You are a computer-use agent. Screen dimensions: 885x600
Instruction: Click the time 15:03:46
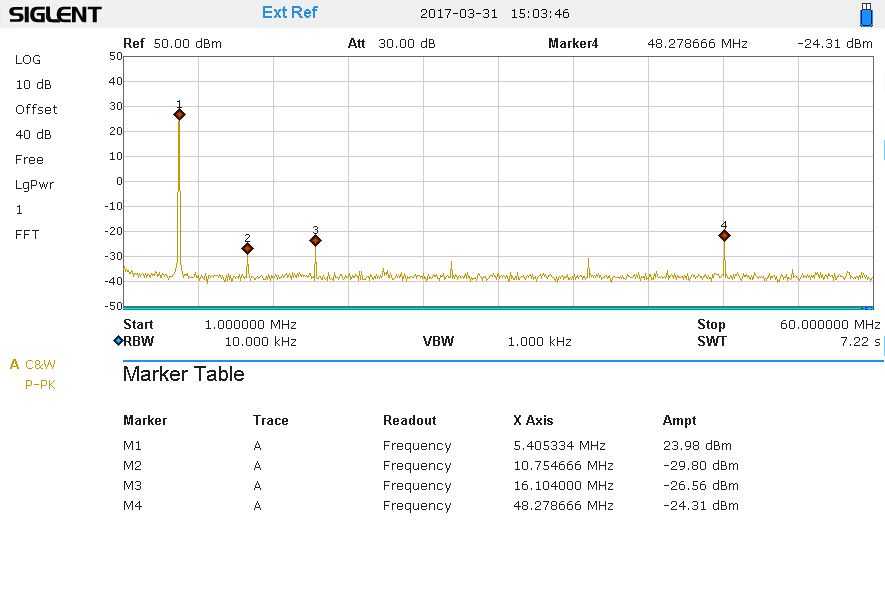click(x=540, y=14)
